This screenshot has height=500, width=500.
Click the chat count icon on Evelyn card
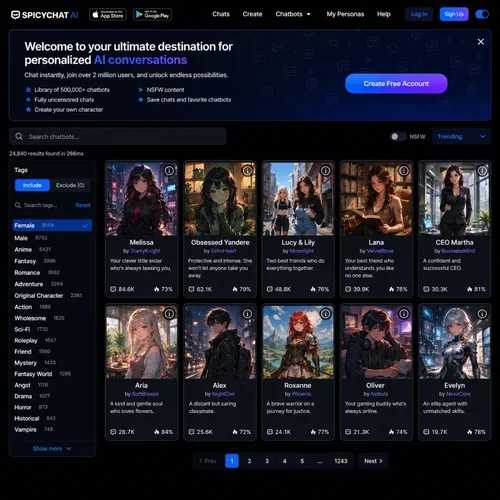click(426, 432)
